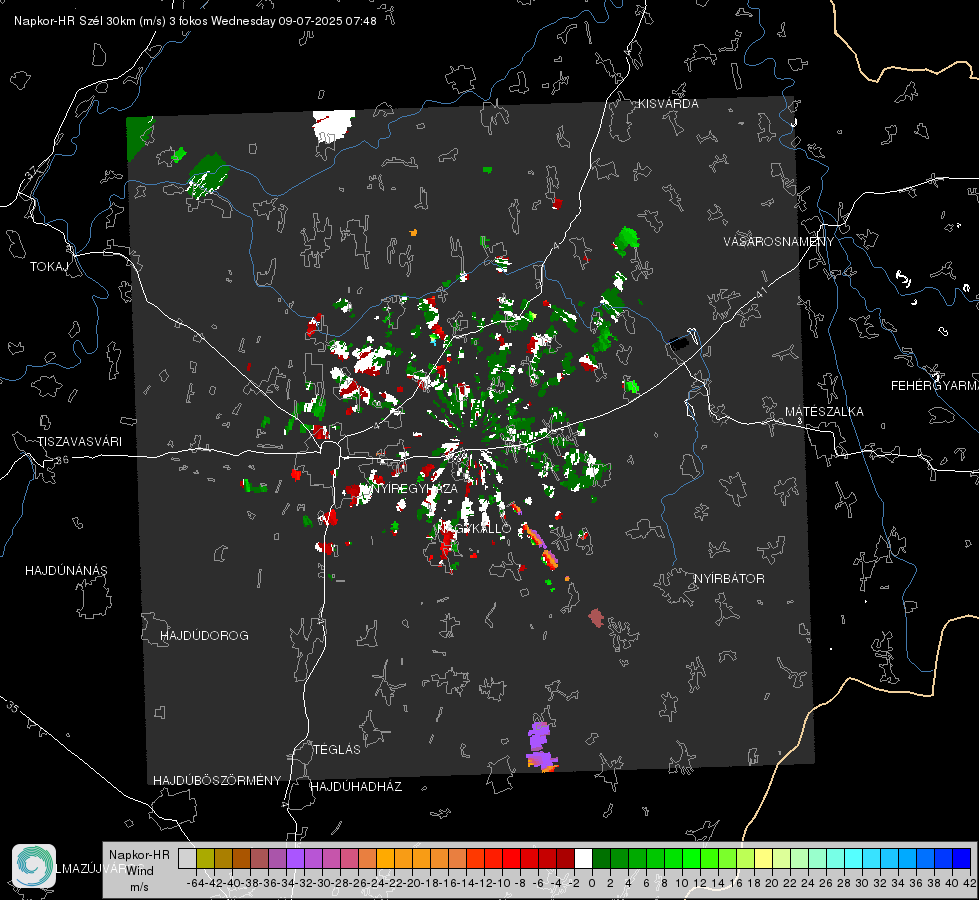The width and height of the screenshot is (979, 900).
Task: Click the HAJDÚDOROG town label
Action: [204, 636]
